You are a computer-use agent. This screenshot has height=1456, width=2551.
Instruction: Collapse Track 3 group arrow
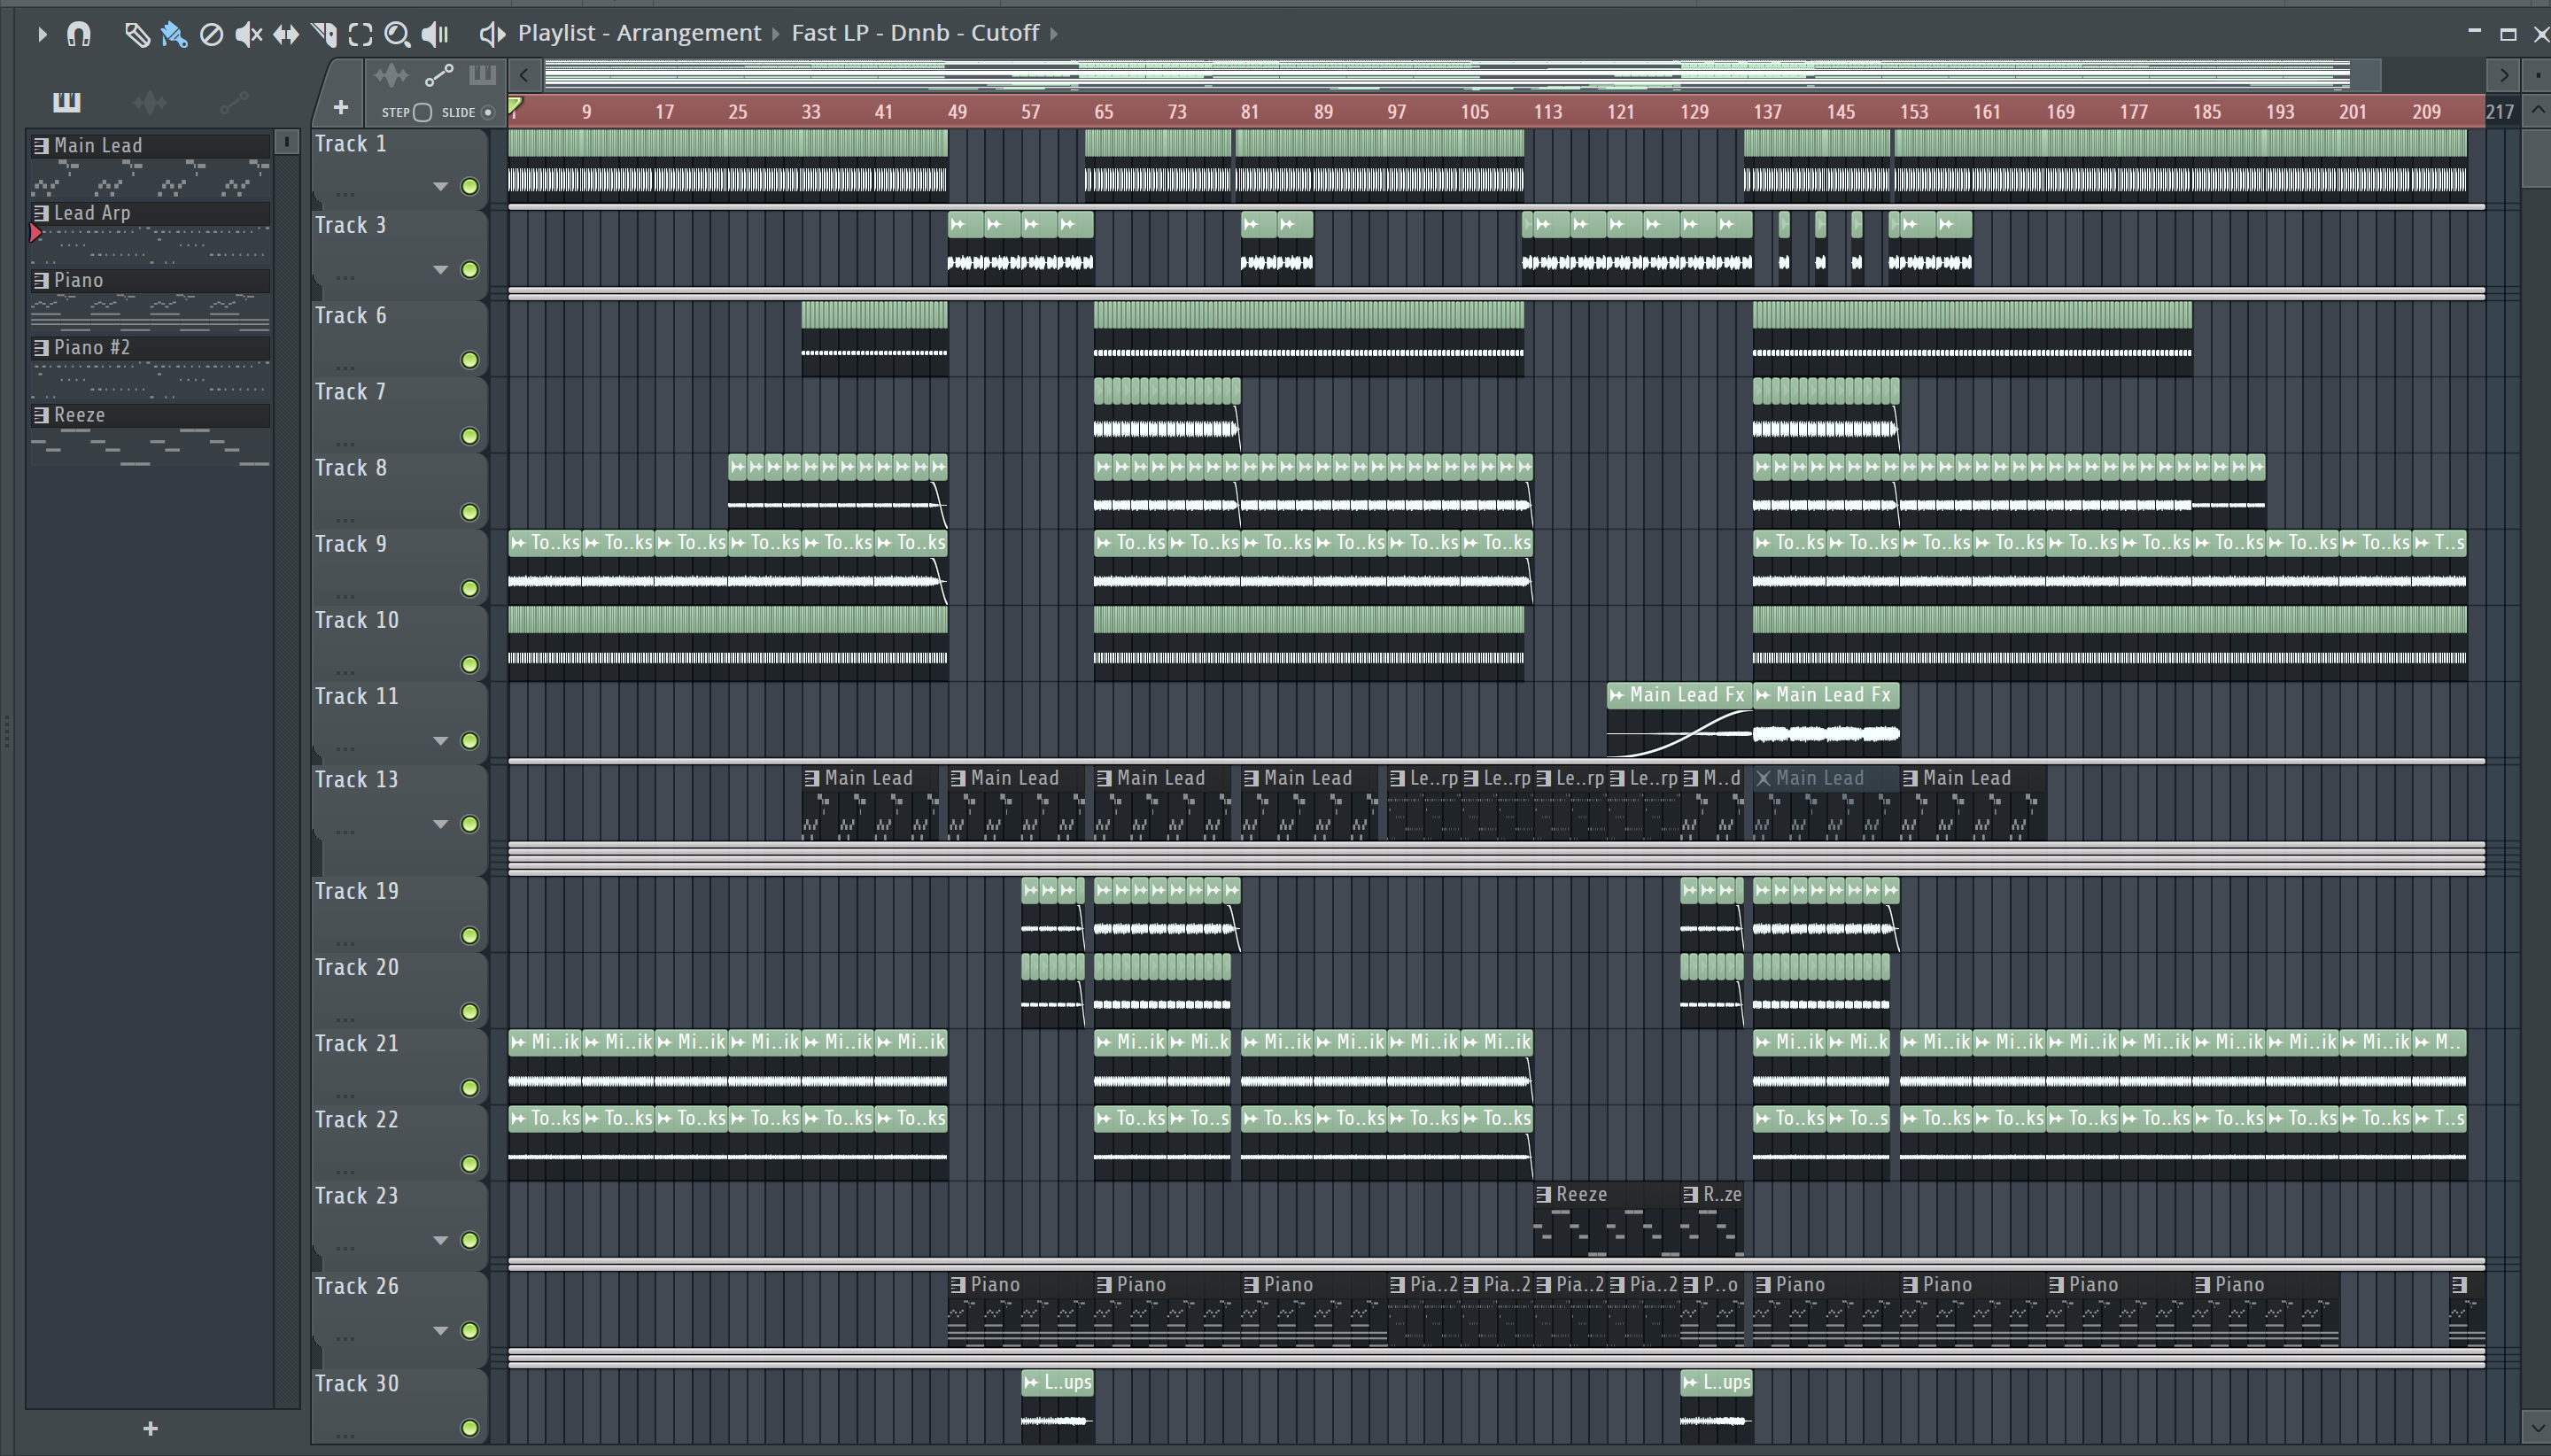tap(440, 270)
